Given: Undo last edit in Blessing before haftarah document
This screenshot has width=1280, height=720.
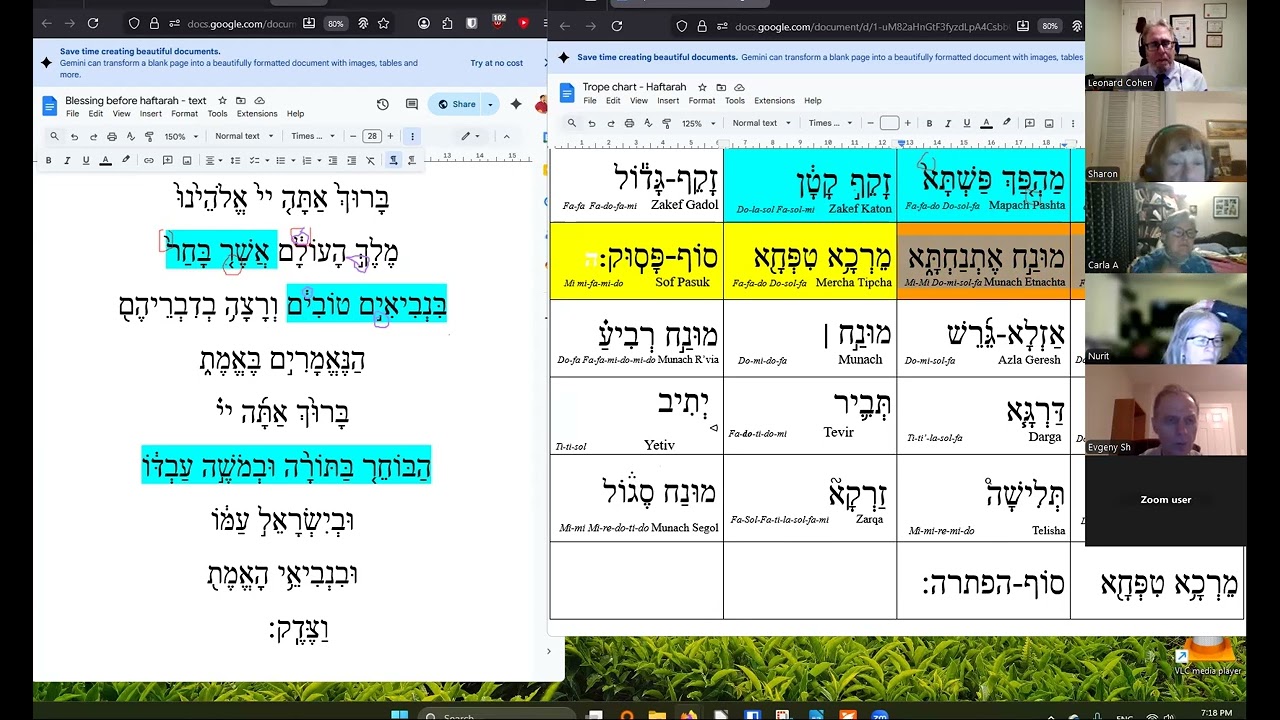Looking at the screenshot, I should [74, 136].
